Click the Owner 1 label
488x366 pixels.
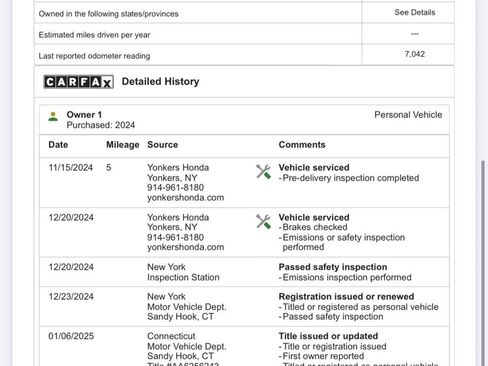[84, 115]
